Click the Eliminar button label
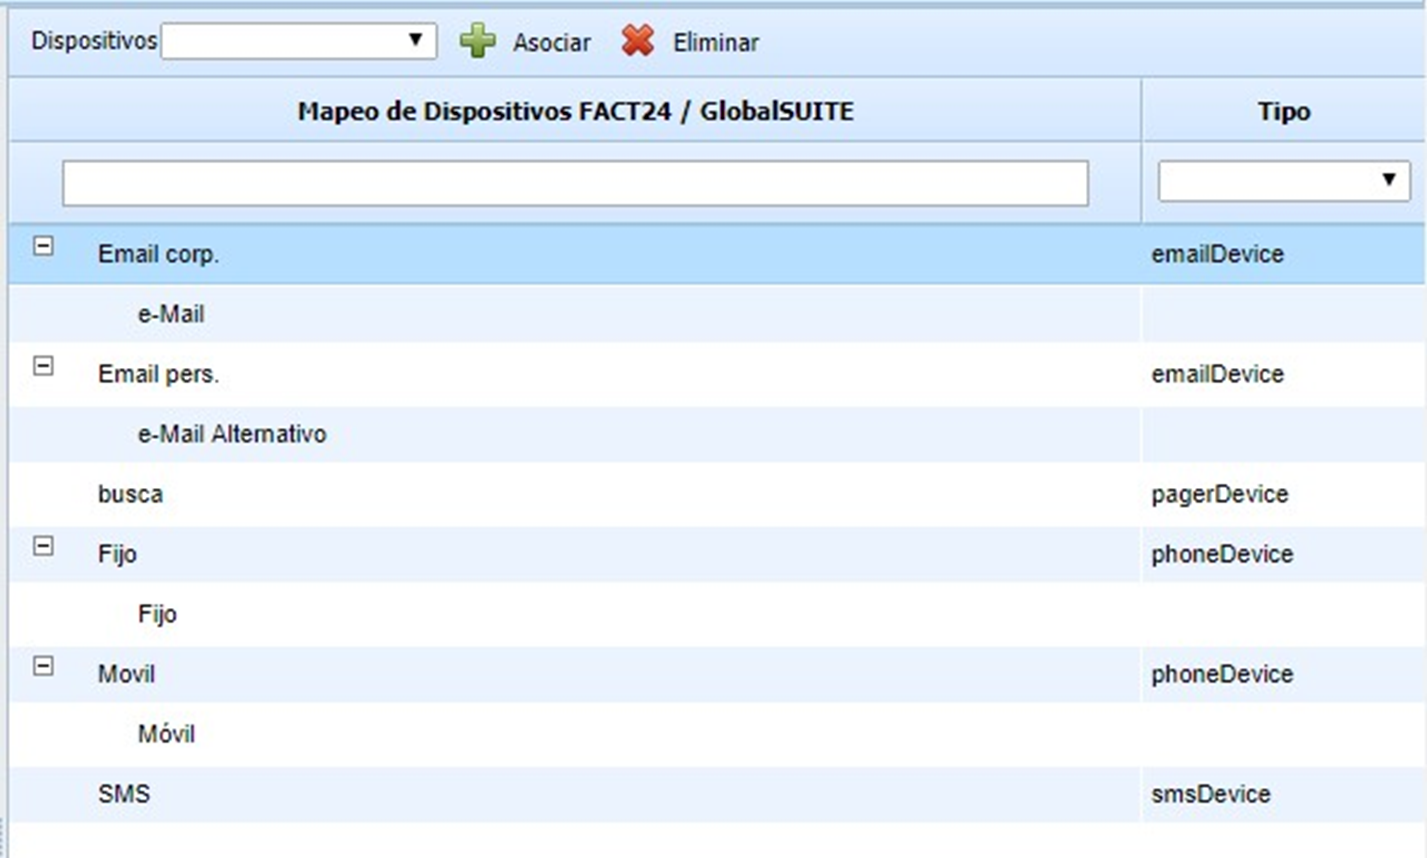This screenshot has height=858, width=1427. tap(715, 43)
